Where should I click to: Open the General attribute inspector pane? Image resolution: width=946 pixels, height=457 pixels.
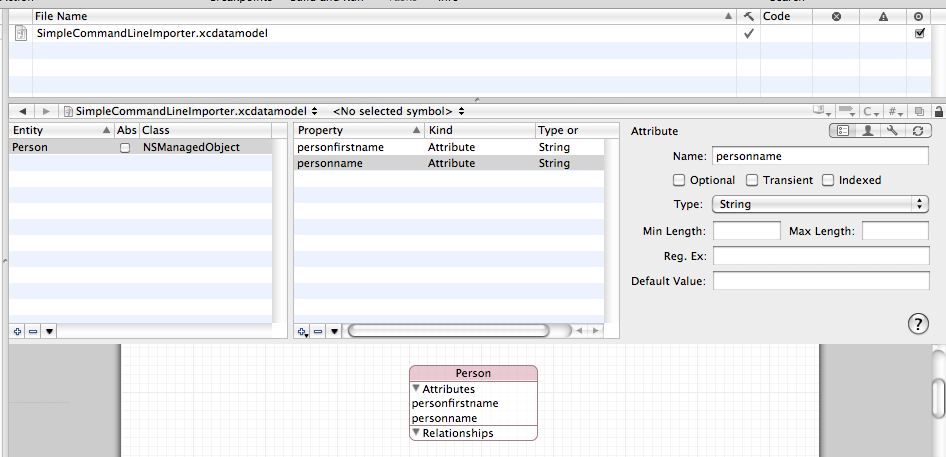(842, 130)
